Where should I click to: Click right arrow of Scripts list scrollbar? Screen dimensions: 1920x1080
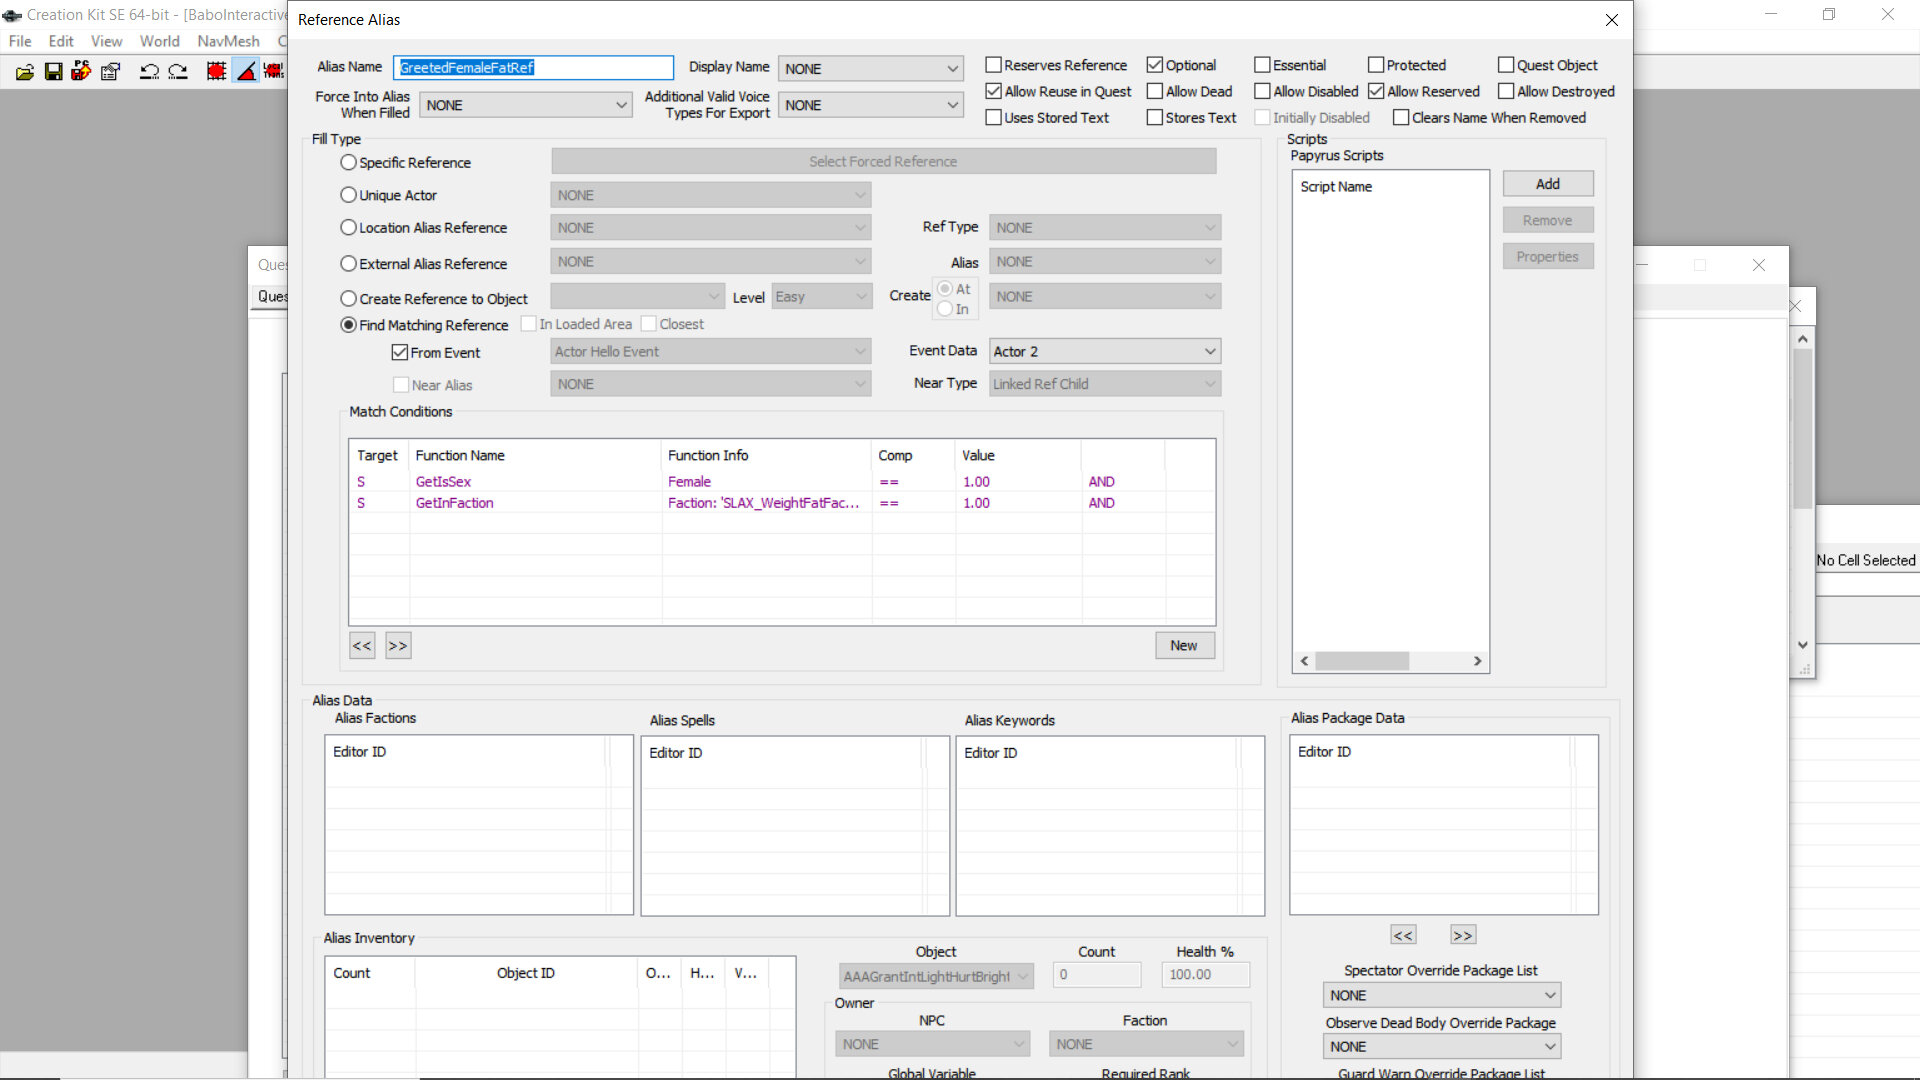[1477, 661]
